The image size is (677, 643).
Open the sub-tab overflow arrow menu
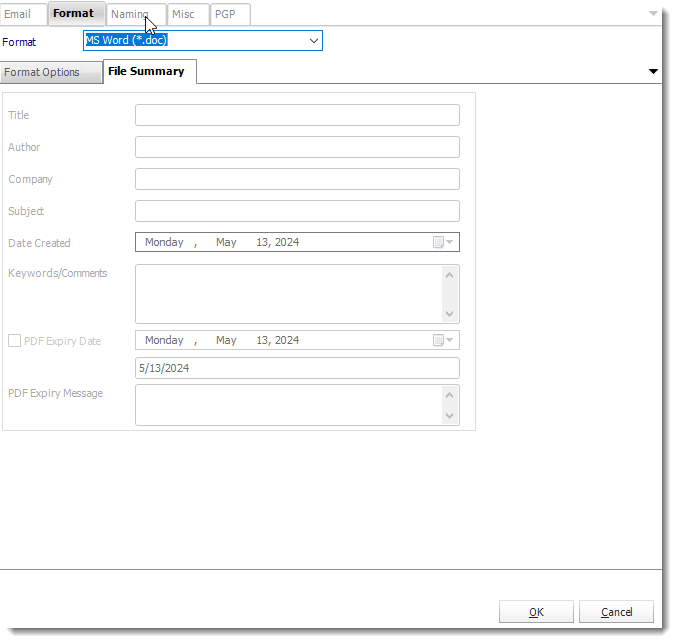tap(653, 71)
